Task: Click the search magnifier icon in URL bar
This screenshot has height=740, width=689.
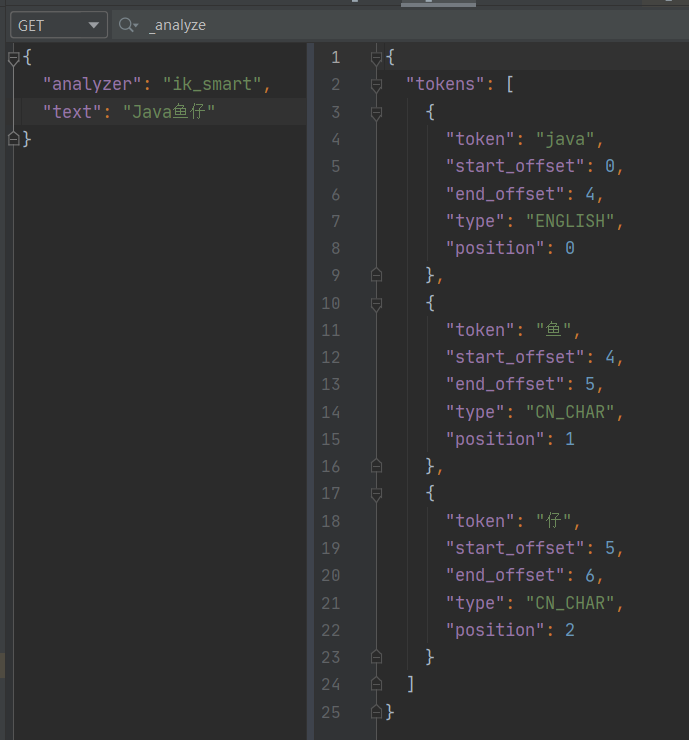Action: [x=128, y=25]
